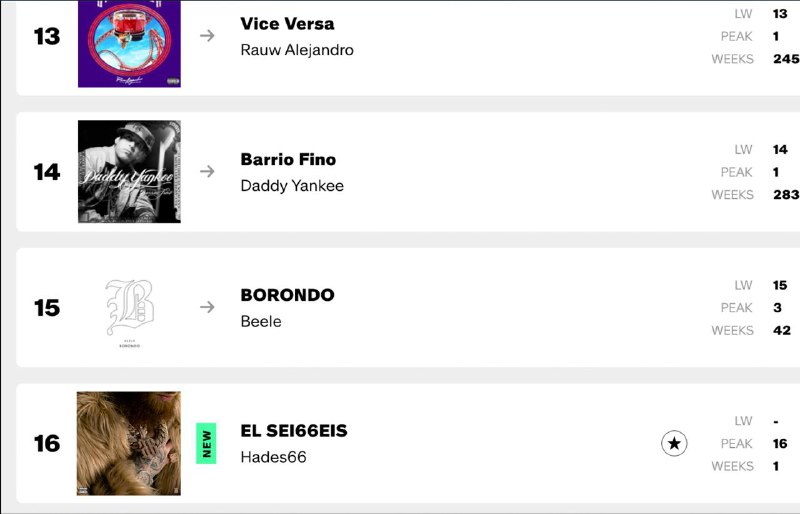Open the Barrio Fino album cover
This screenshot has width=800, height=514.
[129, 172]
